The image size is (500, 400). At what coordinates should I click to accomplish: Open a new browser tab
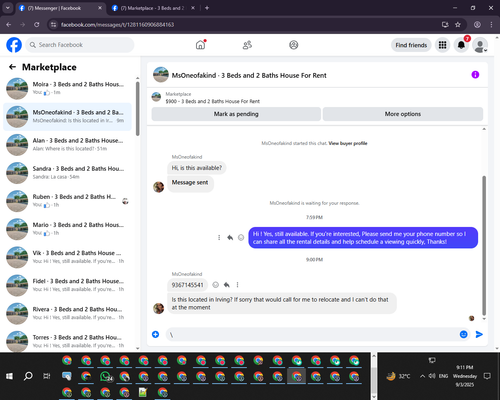click(207, 8)
